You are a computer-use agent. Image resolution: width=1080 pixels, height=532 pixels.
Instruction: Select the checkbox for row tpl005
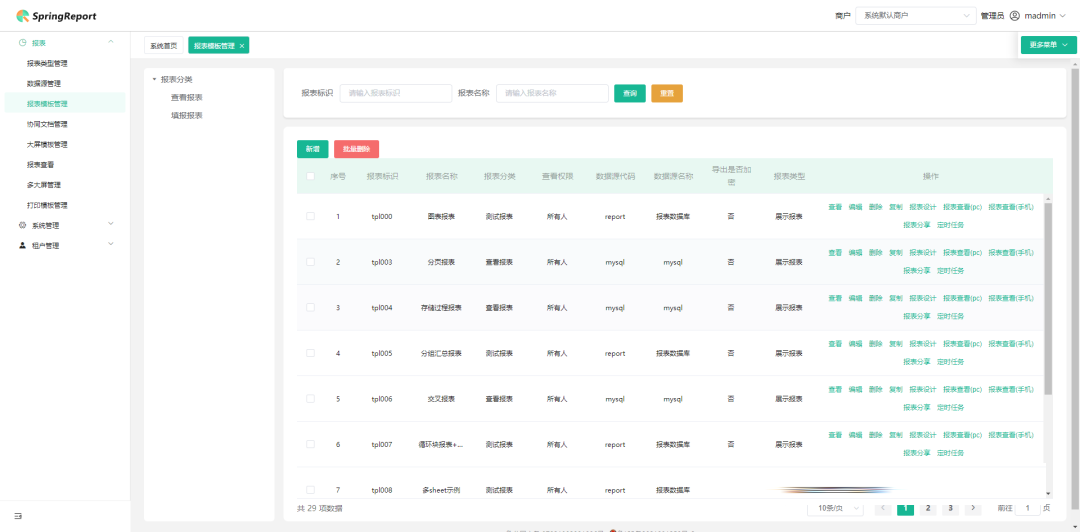point(310,353)
